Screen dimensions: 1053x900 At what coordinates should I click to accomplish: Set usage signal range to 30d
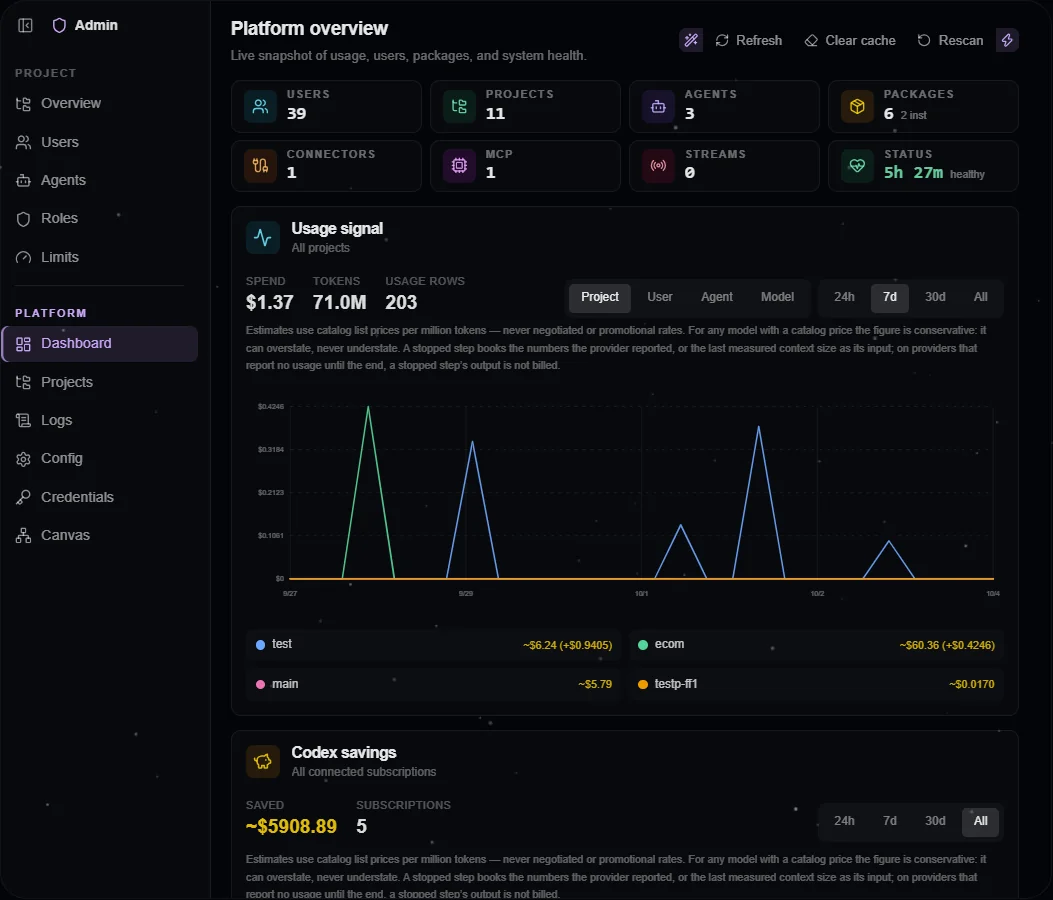click(935, 298)
